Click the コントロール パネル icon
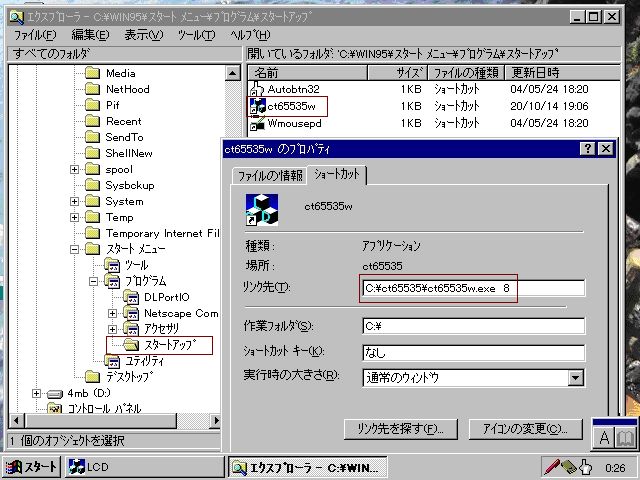The height and width of the screenshot is (480, 640). pos(55,408)
